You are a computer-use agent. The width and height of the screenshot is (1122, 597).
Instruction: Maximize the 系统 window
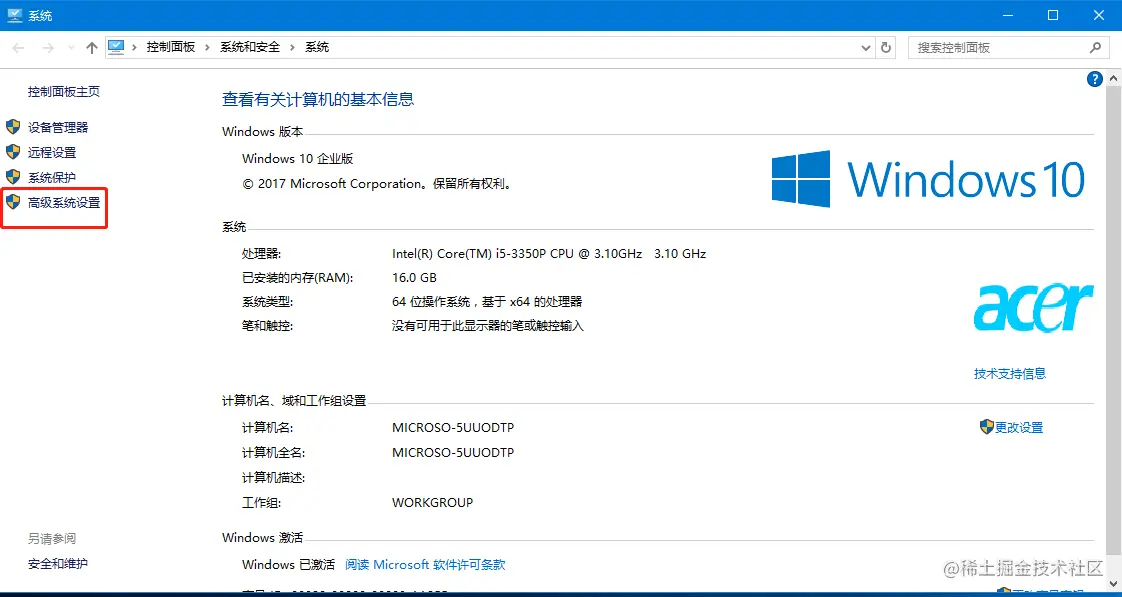click(x=1053, y=15)
